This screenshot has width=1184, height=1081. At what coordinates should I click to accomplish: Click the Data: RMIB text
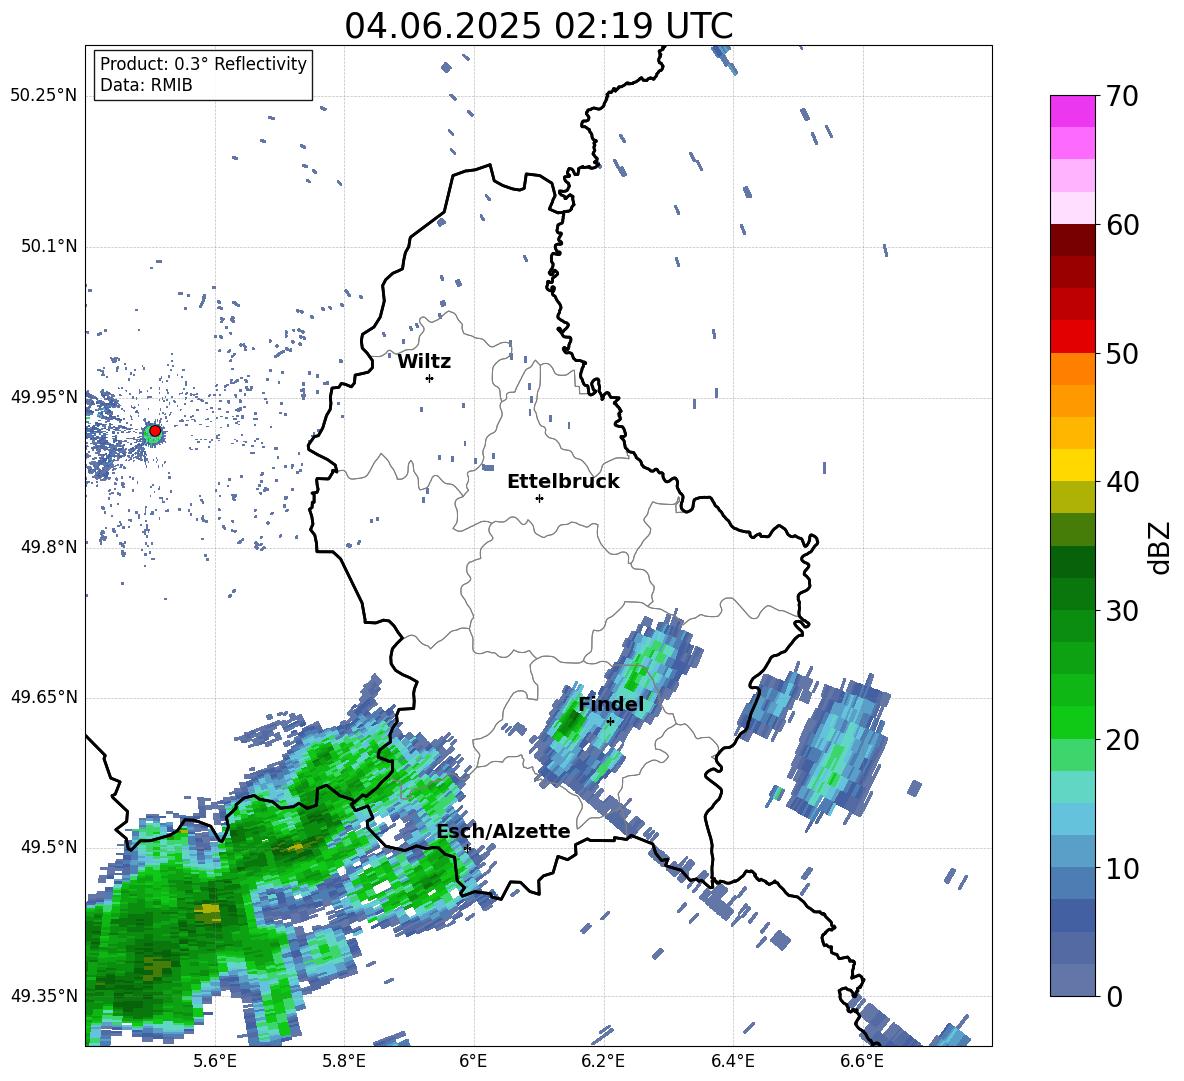tap(146, 85)
